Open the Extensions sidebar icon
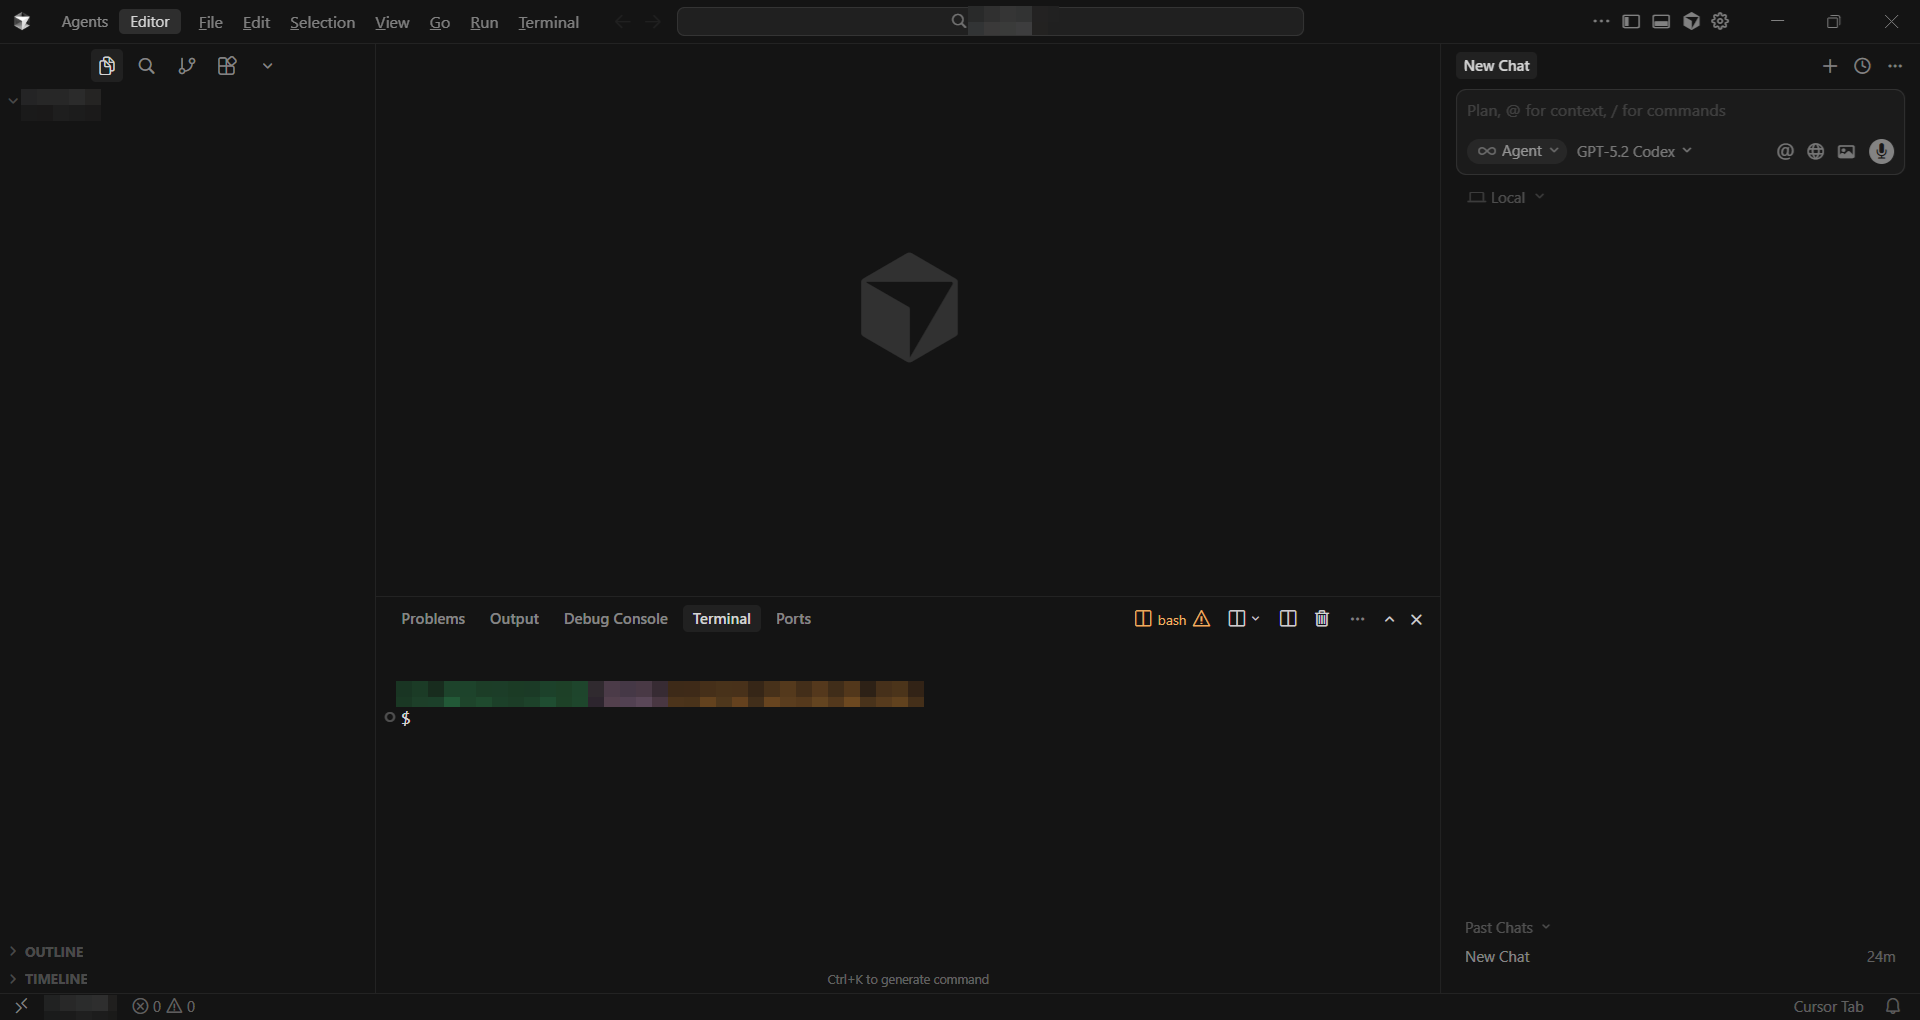 (x=227, y=66)
